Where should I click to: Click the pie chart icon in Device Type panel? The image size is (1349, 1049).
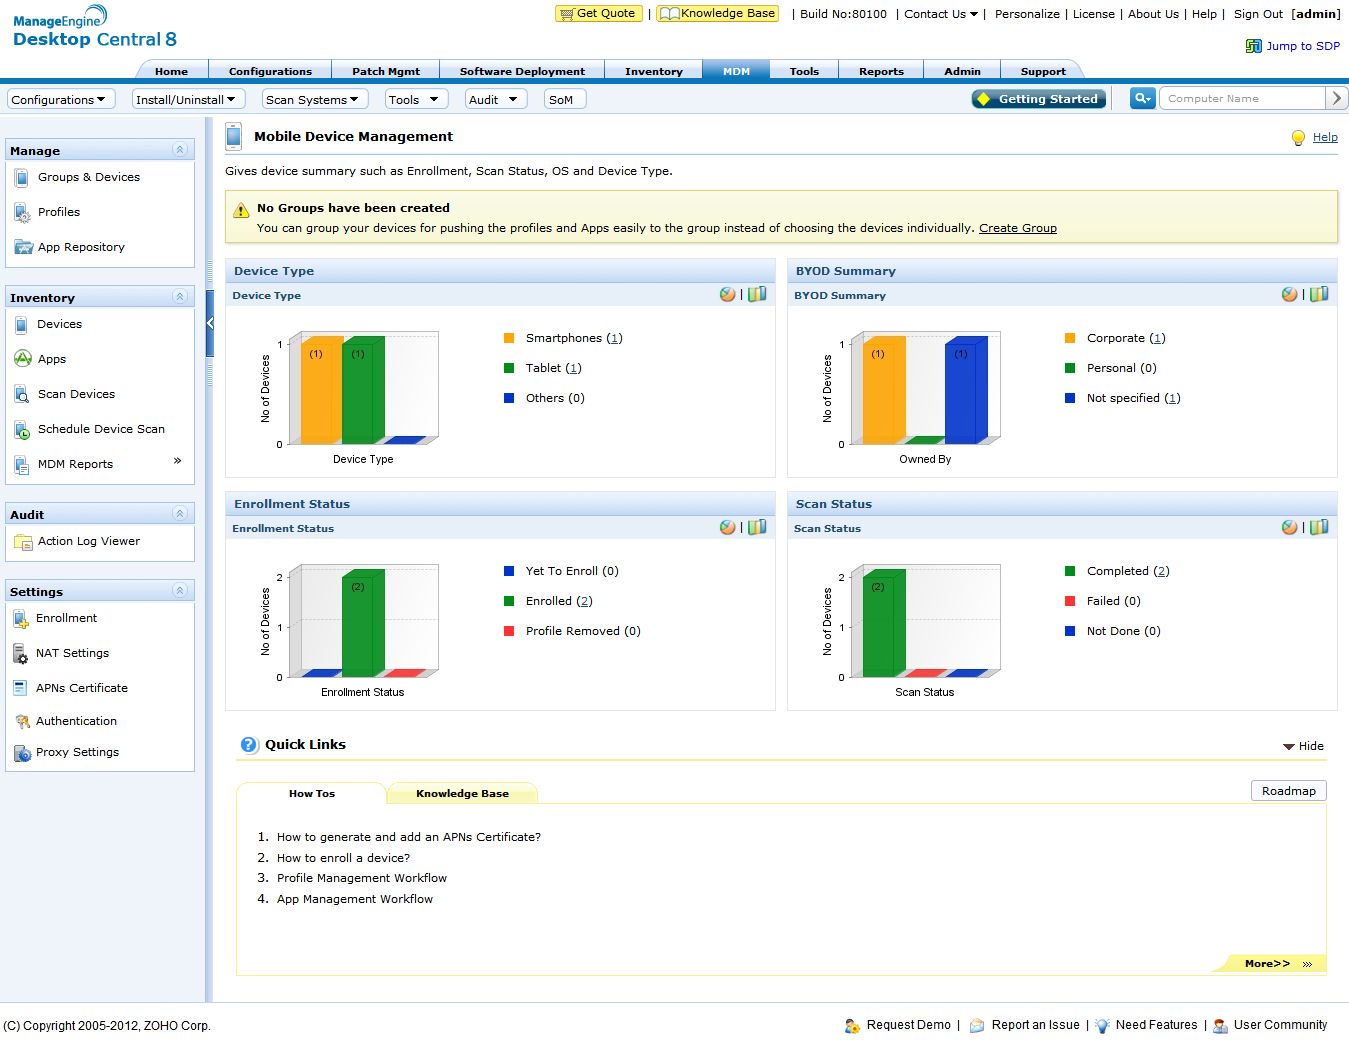point(727,295)
